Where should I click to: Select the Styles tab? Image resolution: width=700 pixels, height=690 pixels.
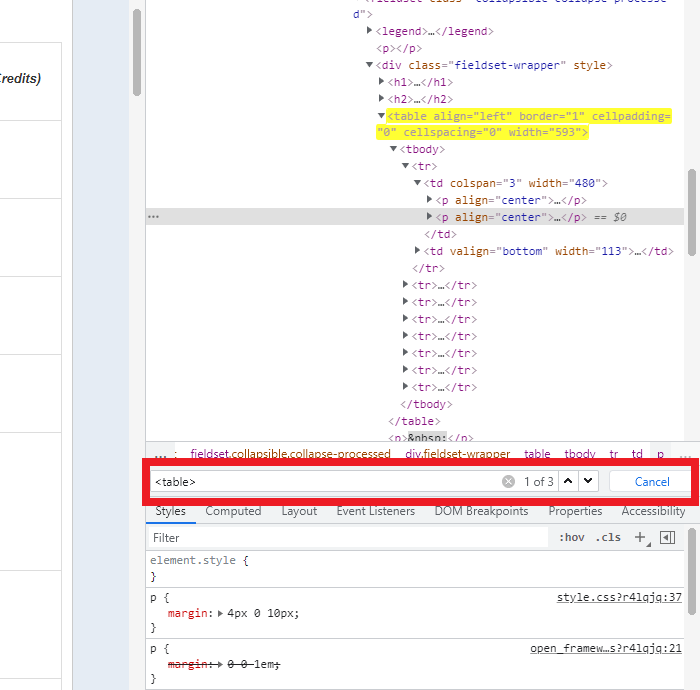click(171, 511)
